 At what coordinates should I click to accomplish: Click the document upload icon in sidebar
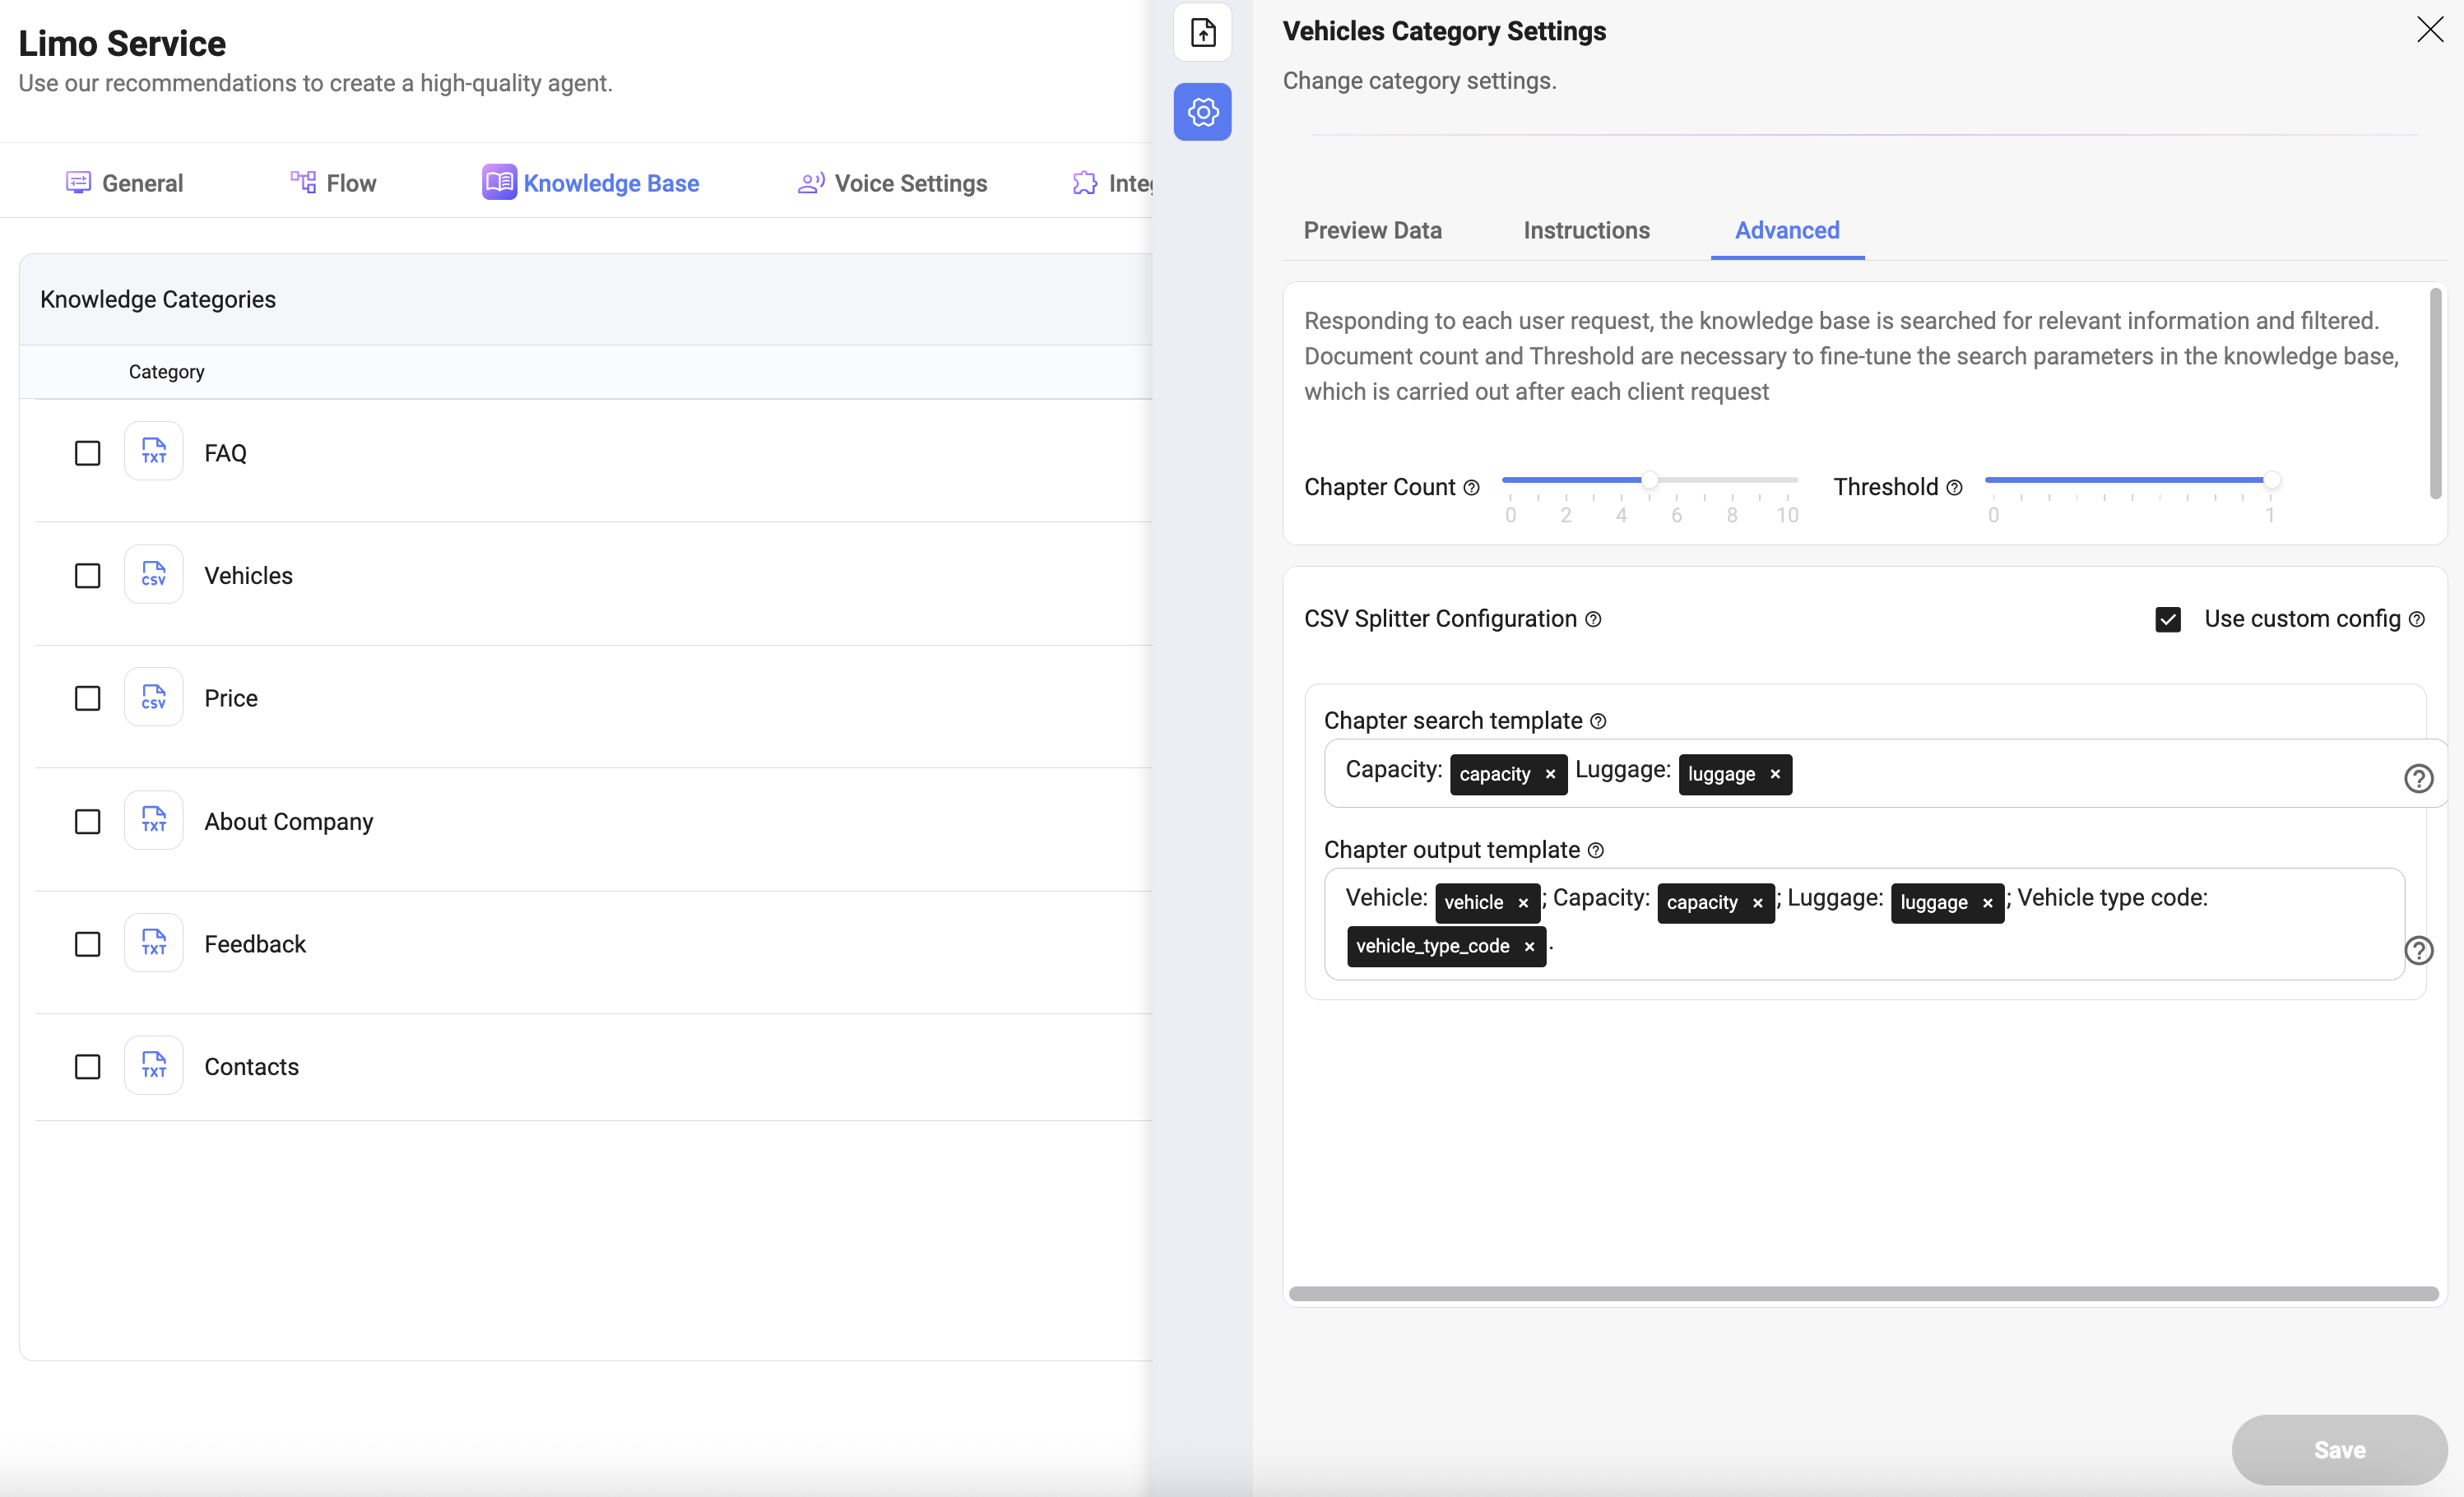point(1202,33)
